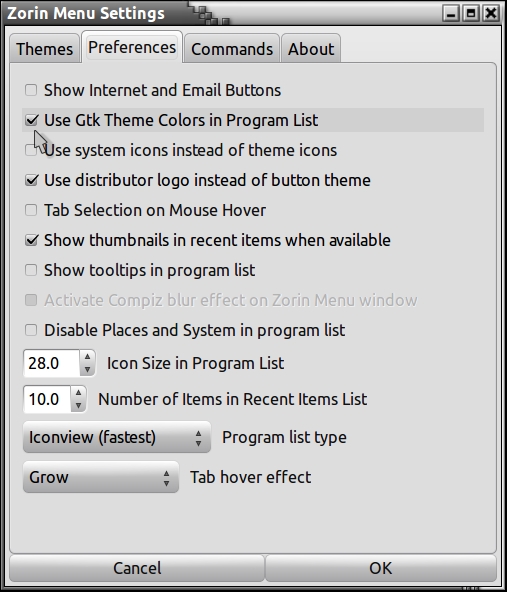Image resolution: width=507 pixels, height=592 pixels.
Task: Enable Tab Selection on Mouse Hover
Action: pos(31,210)
